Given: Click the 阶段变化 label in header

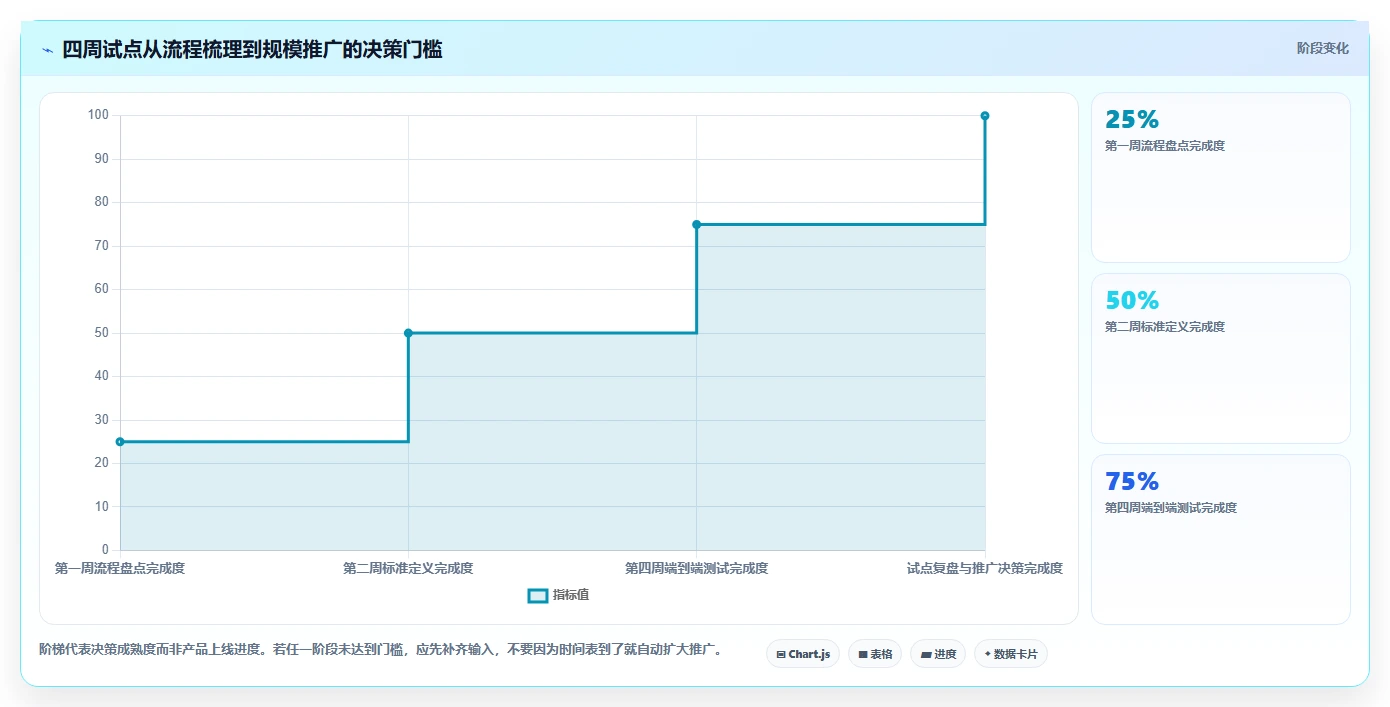Looking at the screenshot, I should [1323, 48].
